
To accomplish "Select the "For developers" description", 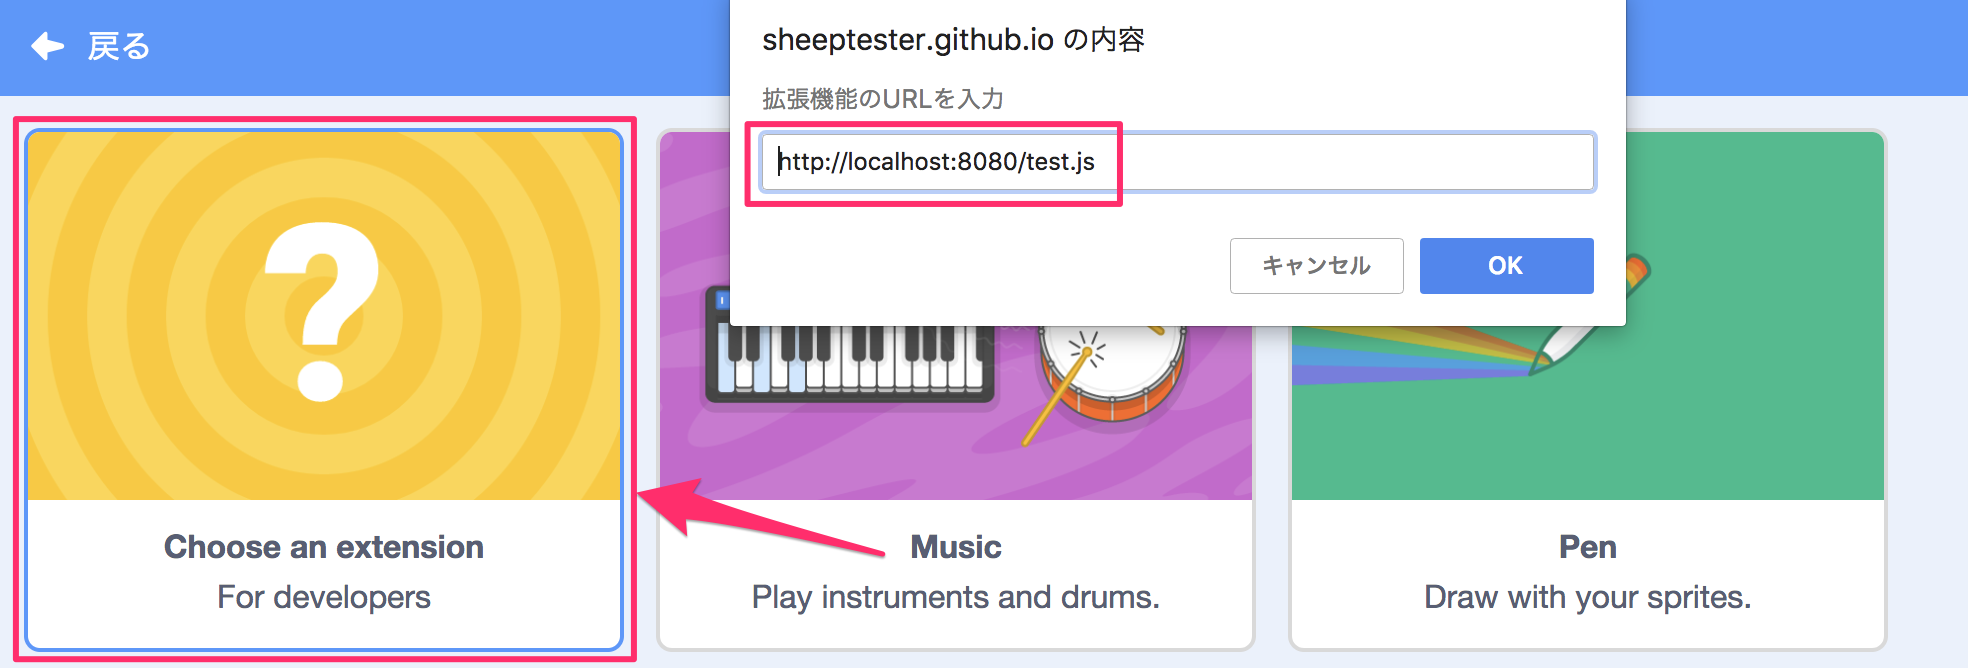I will coord(324,597).
